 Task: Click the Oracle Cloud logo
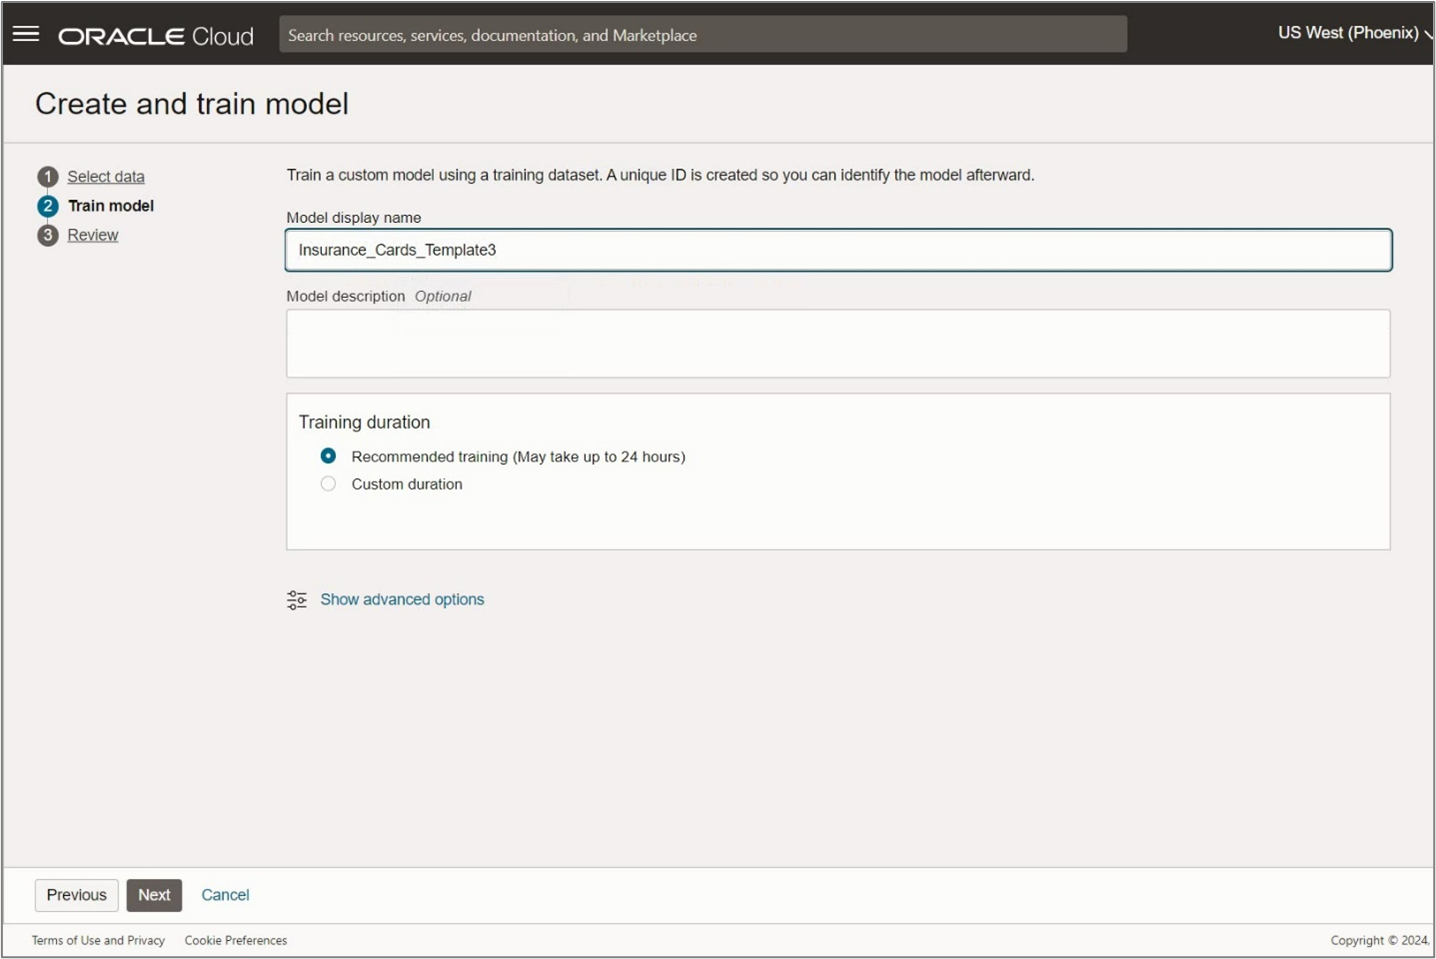pyautogui.click(x=156, y=36)
